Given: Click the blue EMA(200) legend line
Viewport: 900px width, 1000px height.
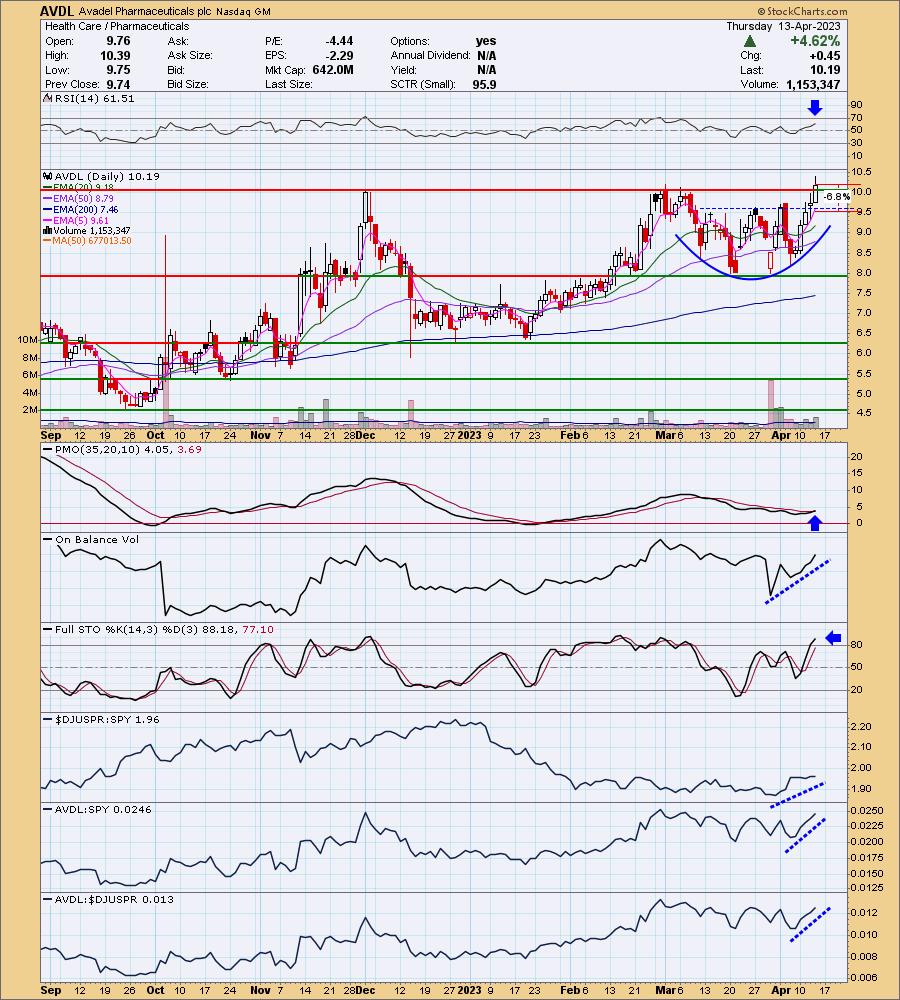Looking at the screenshot, I should (x=47, y=209).
